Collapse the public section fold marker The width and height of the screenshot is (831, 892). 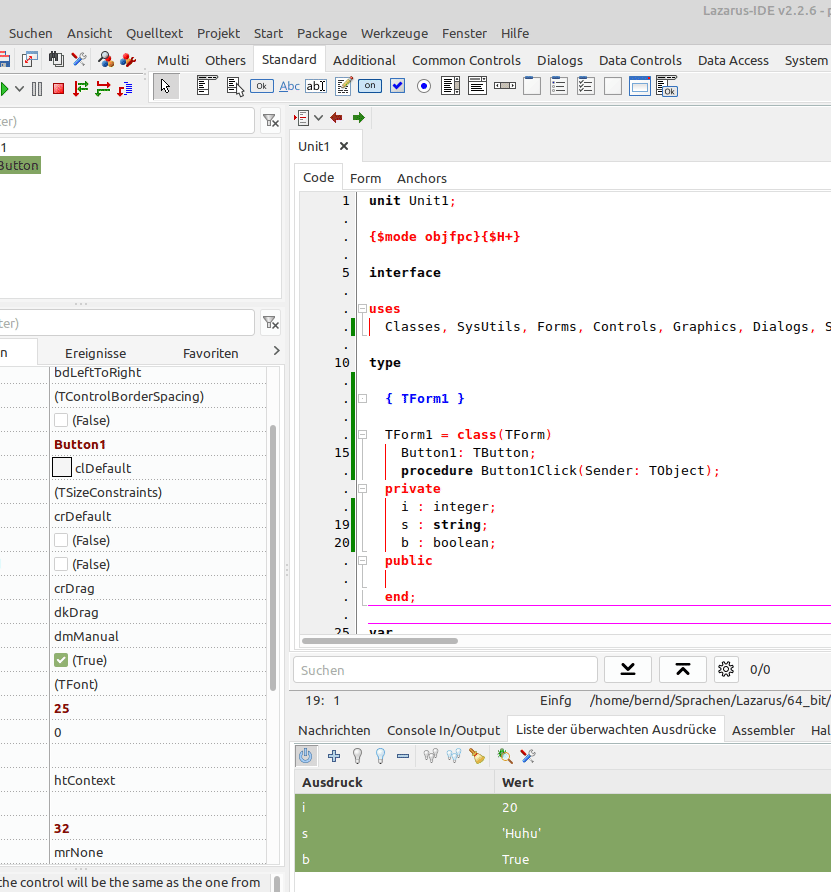362,560
